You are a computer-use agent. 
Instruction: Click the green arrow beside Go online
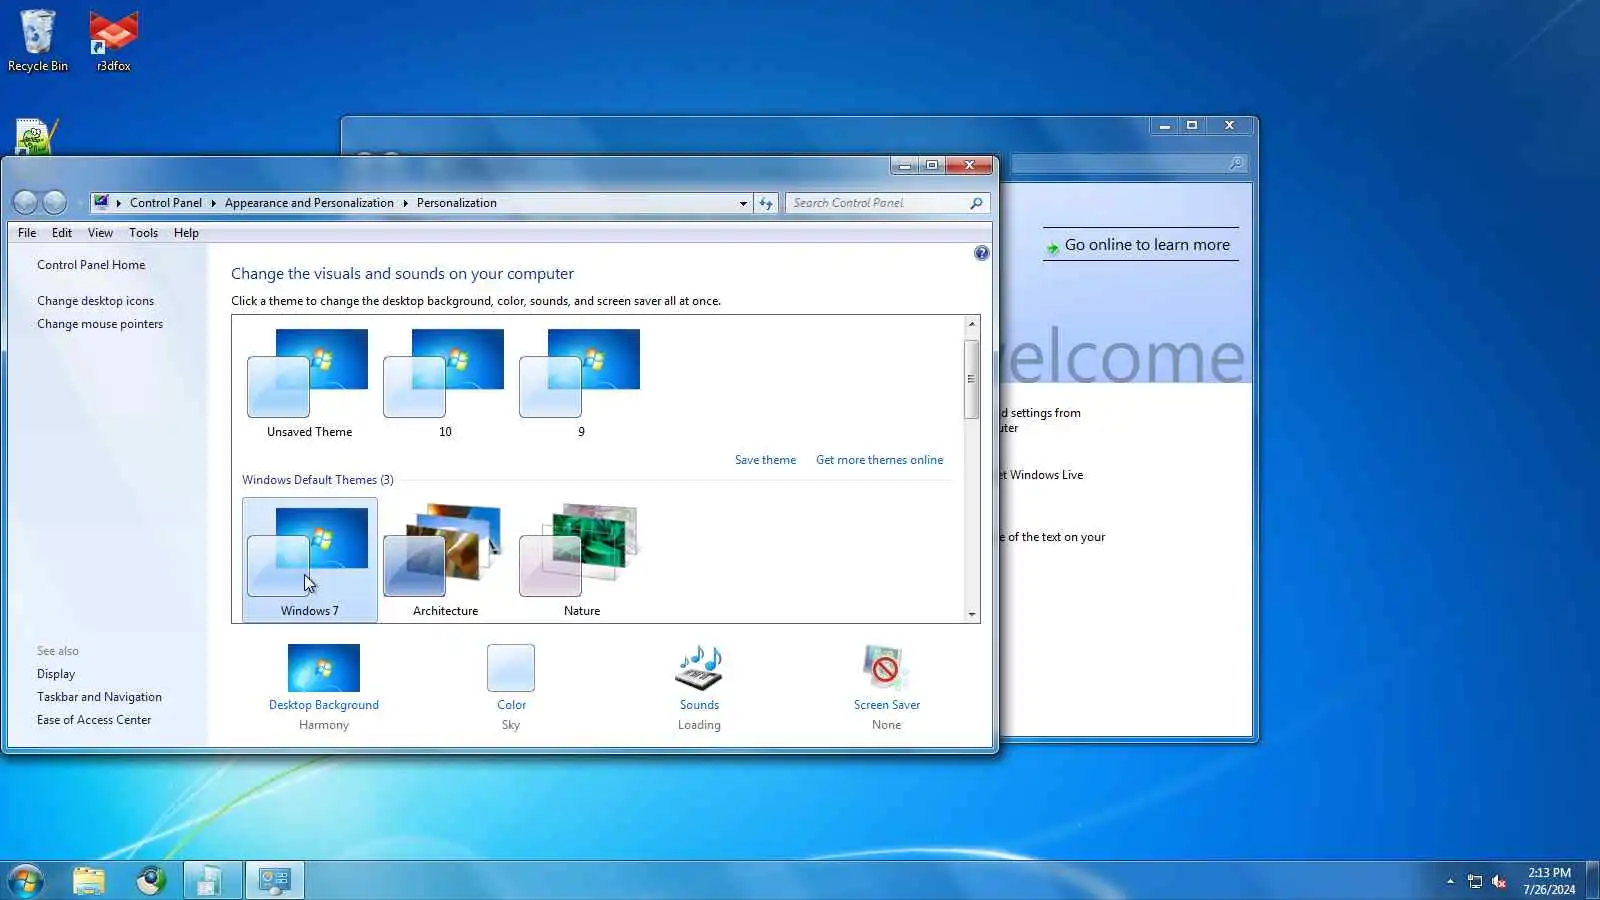(x=1052, y=247)
